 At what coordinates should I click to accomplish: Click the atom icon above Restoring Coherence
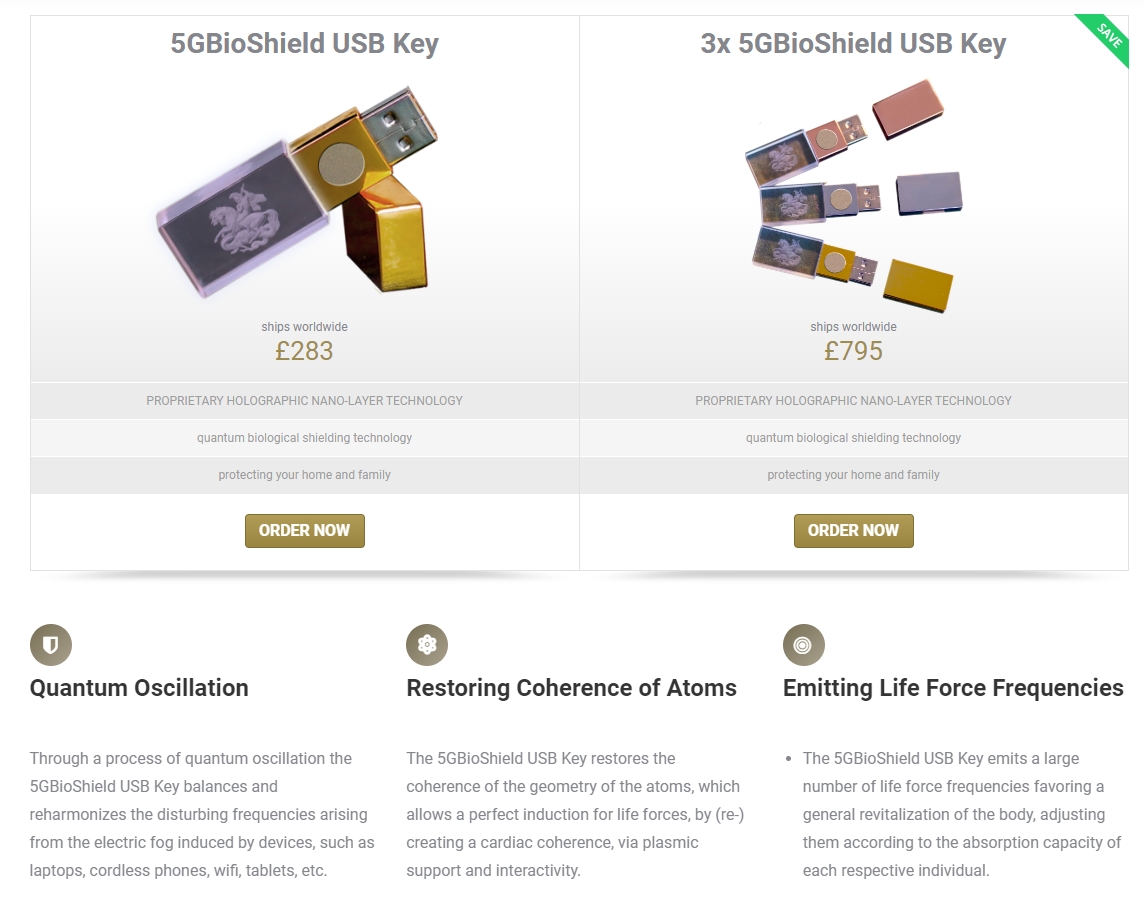click(x=427, y=645)
